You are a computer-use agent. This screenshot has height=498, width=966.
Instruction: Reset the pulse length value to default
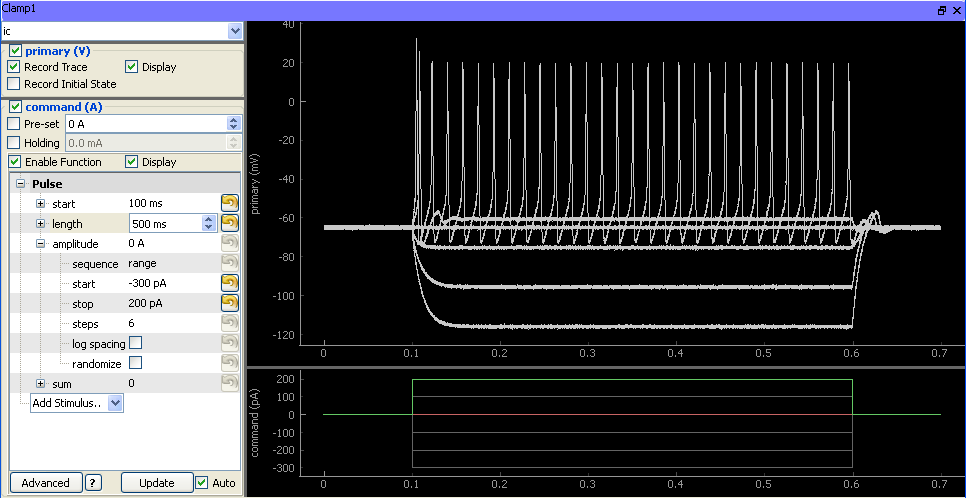(x=229, y=223)
